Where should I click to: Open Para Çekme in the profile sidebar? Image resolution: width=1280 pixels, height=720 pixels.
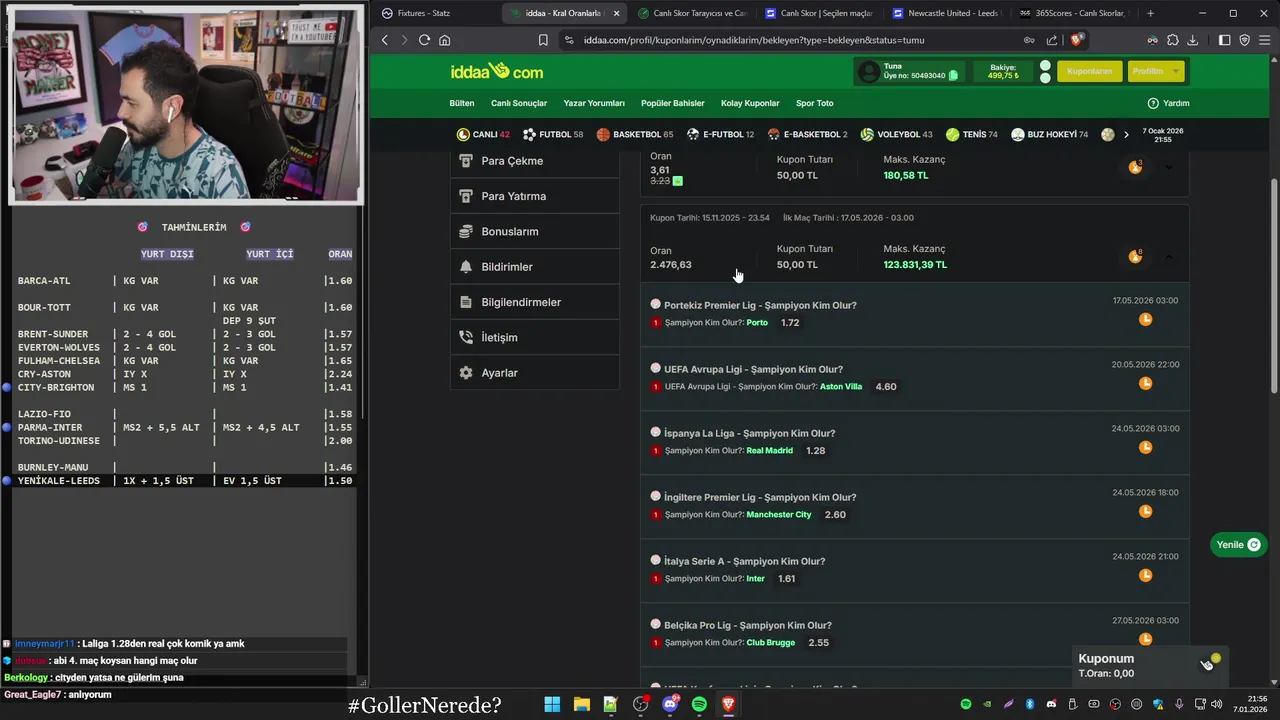point(534,161)
